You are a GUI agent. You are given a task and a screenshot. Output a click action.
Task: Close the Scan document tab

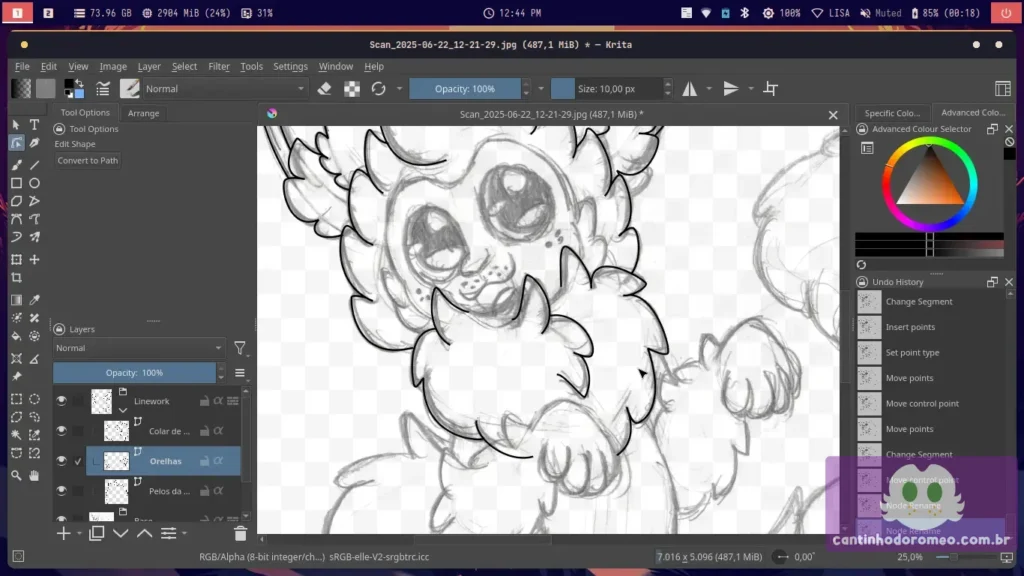point(833,115)
